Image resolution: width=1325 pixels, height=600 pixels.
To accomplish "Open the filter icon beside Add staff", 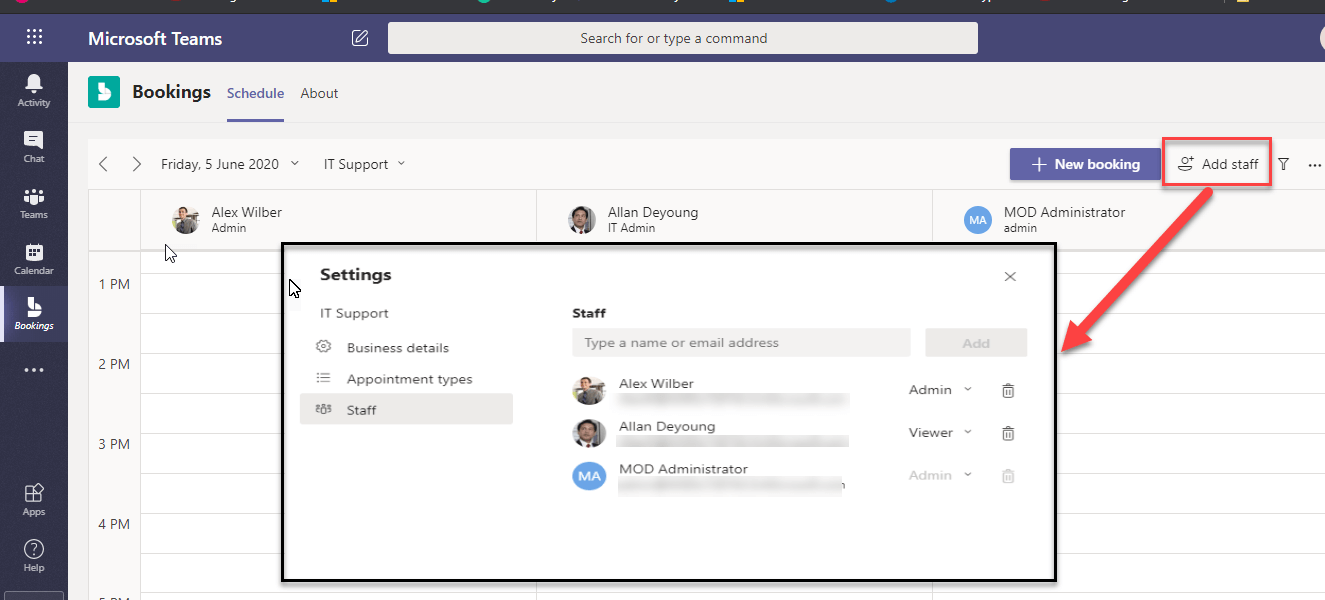I will click(x=1284, y=164).
